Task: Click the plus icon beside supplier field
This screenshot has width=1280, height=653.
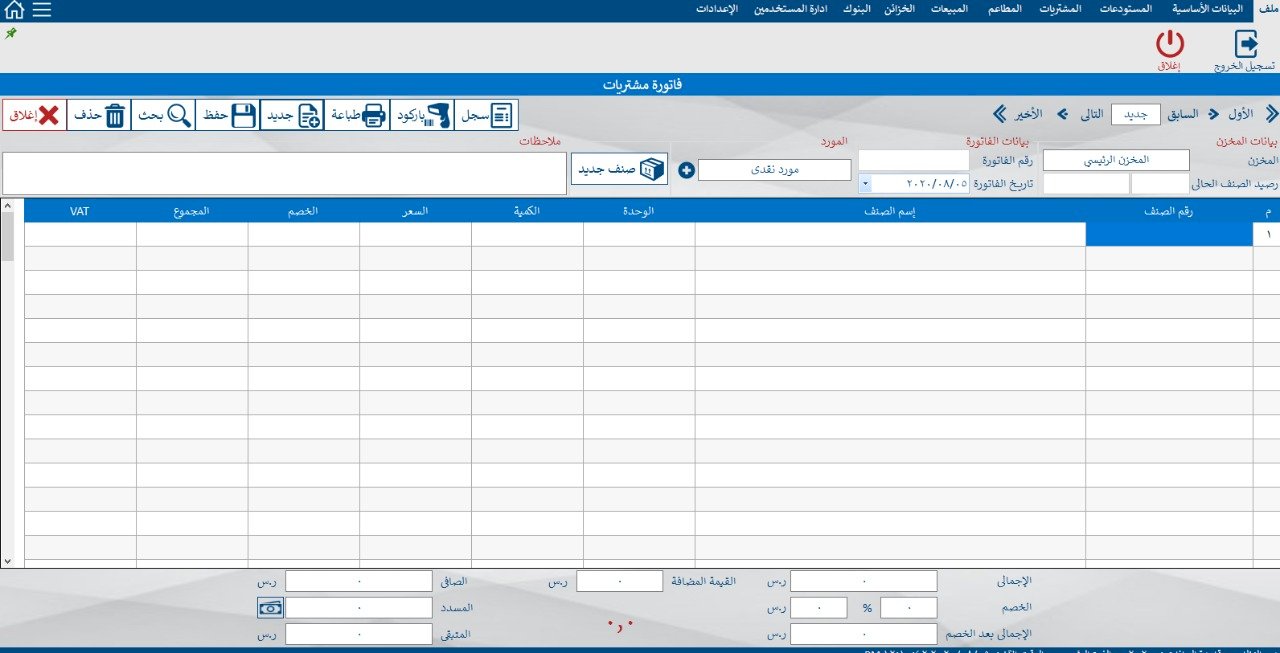Action: pos(686,170)
